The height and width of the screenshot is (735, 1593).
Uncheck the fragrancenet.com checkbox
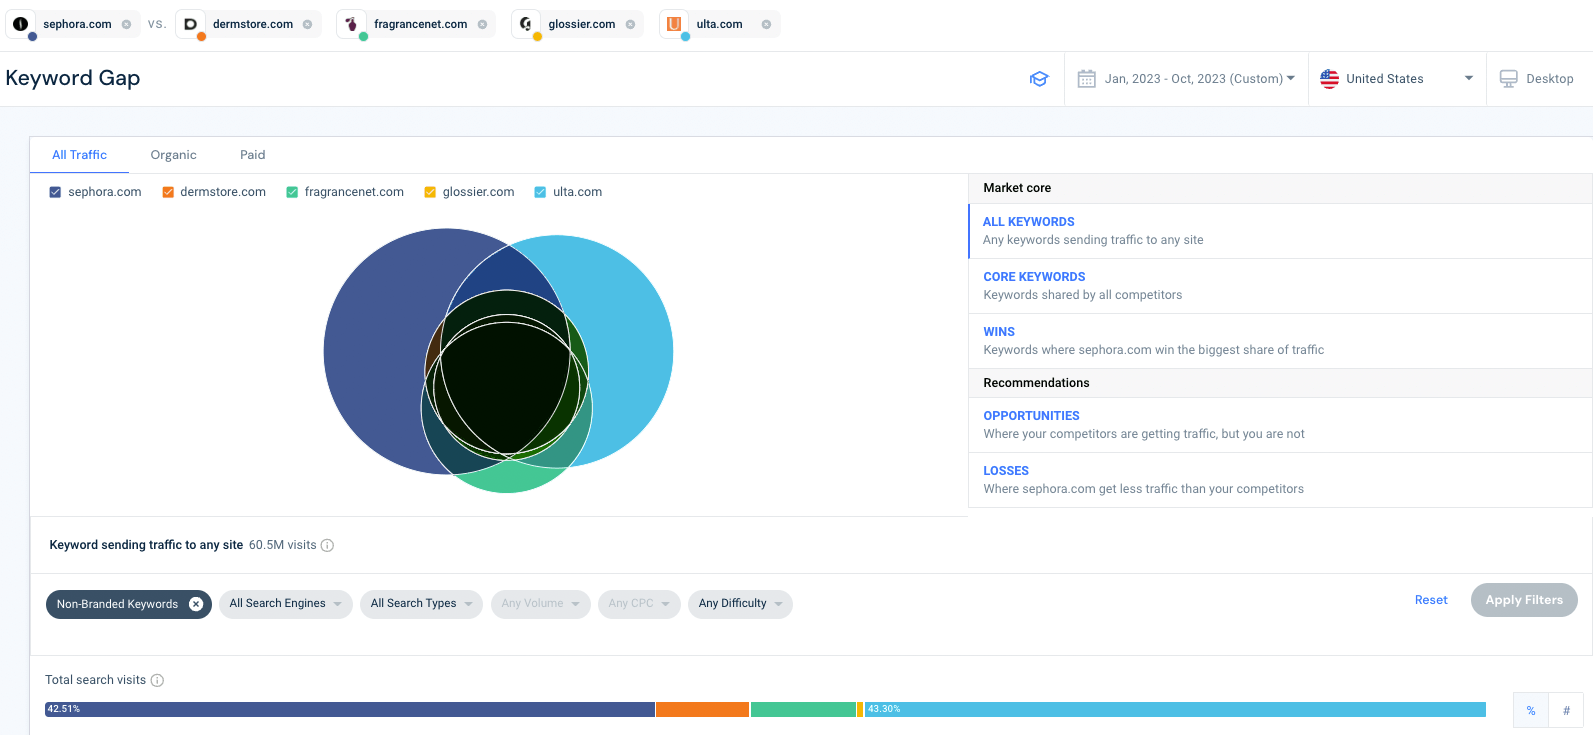coord(292,192)
